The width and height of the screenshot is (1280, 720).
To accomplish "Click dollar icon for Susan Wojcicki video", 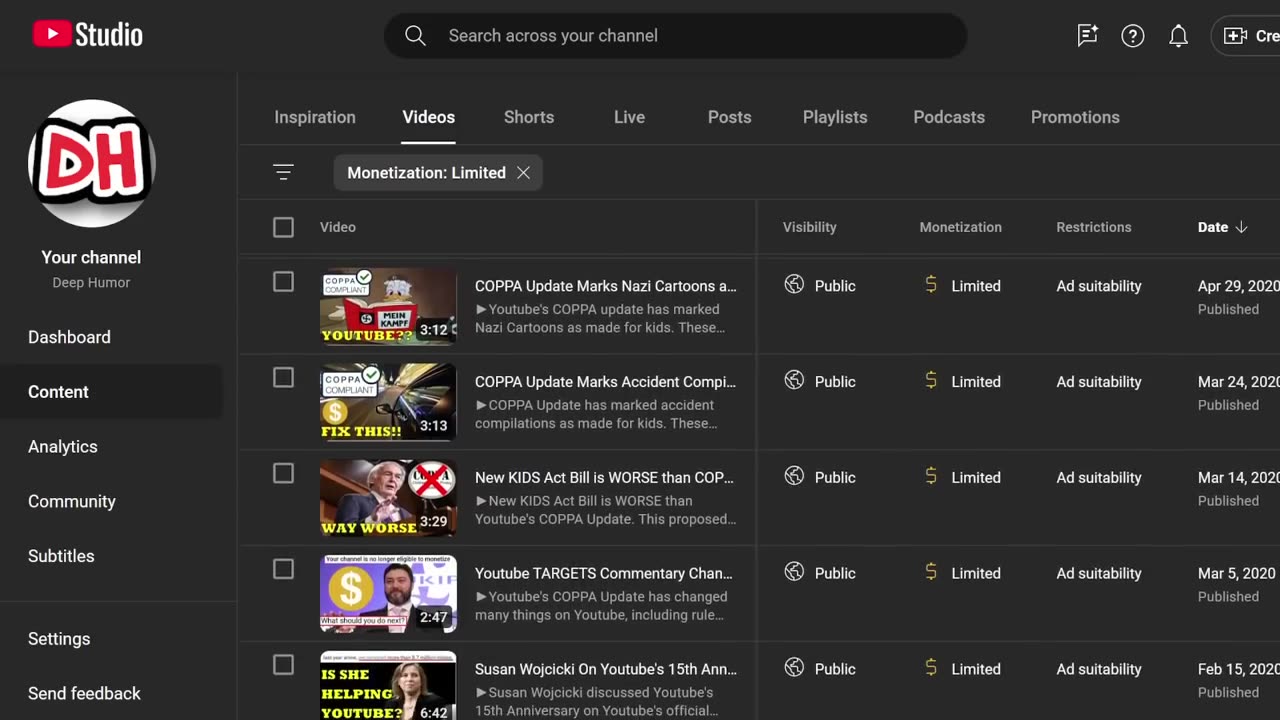I will click(931, 669).
